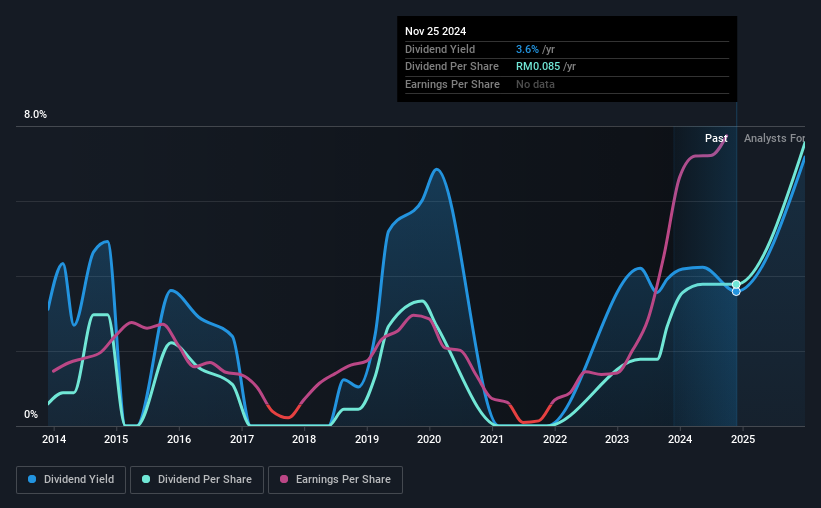Click the 8.0% y-axis label
The image size is (821, 508).
[x=36, y=115]
